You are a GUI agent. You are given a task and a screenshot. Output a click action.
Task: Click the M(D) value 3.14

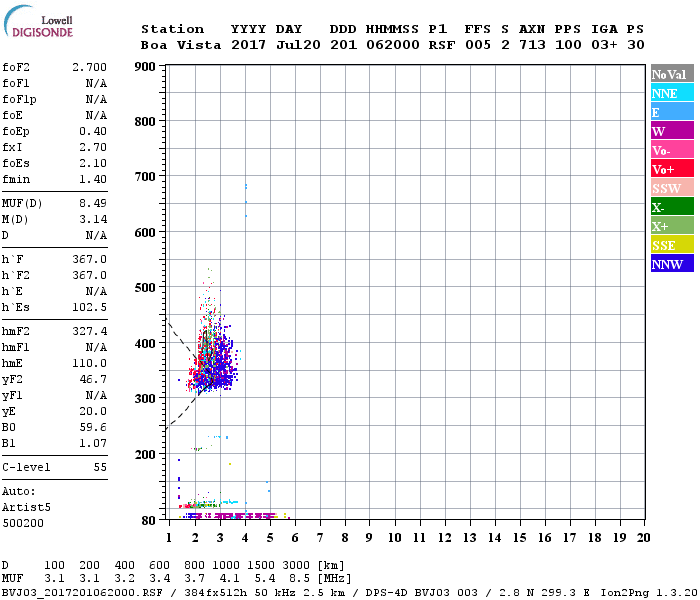(x=93, y=220)
